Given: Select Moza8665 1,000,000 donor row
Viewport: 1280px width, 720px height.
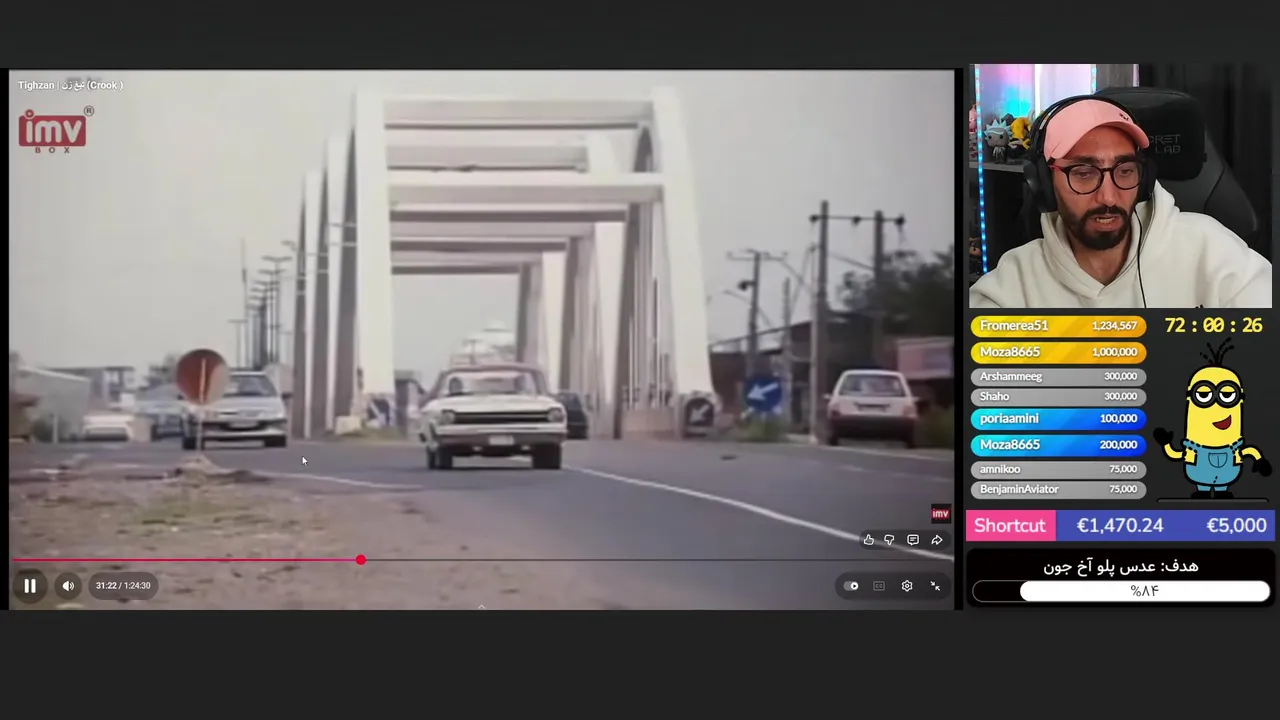Looking at the screenshot, I should coord(1058,352).
